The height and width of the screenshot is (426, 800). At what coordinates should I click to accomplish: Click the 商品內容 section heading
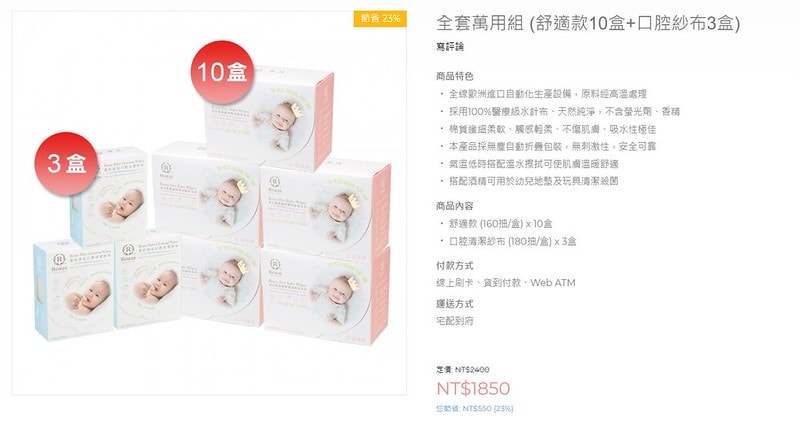pos(455,206)
